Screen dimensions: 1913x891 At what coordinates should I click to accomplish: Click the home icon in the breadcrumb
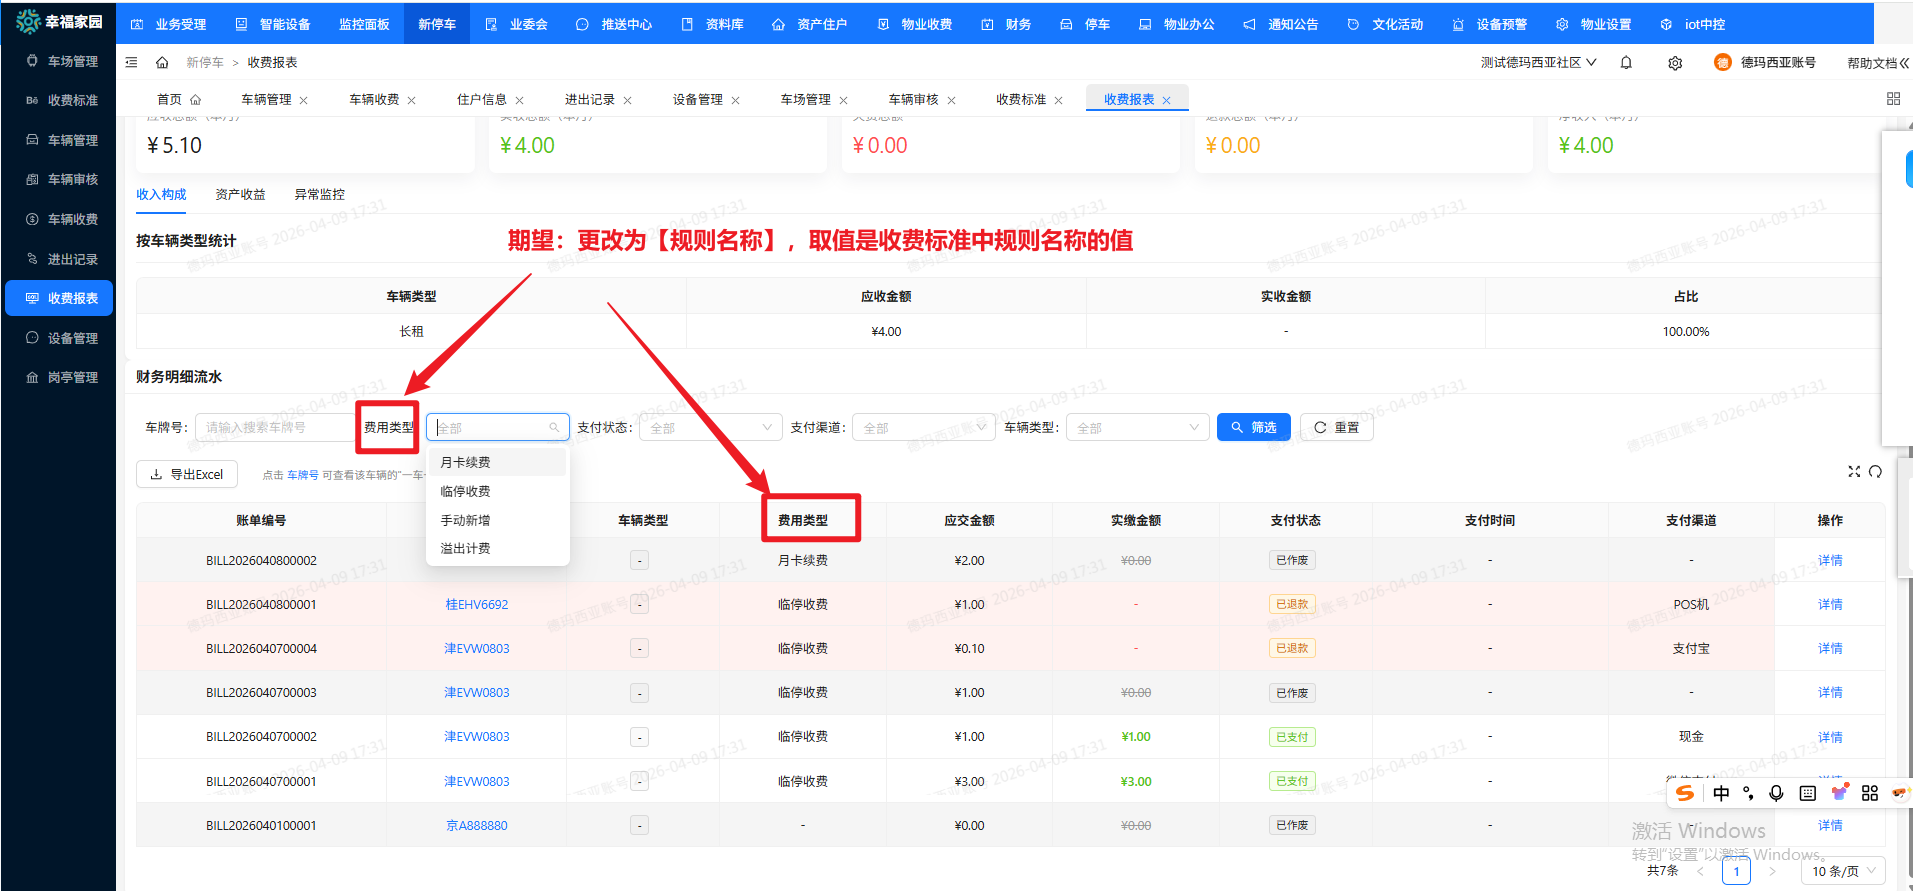tap(162, 63)
